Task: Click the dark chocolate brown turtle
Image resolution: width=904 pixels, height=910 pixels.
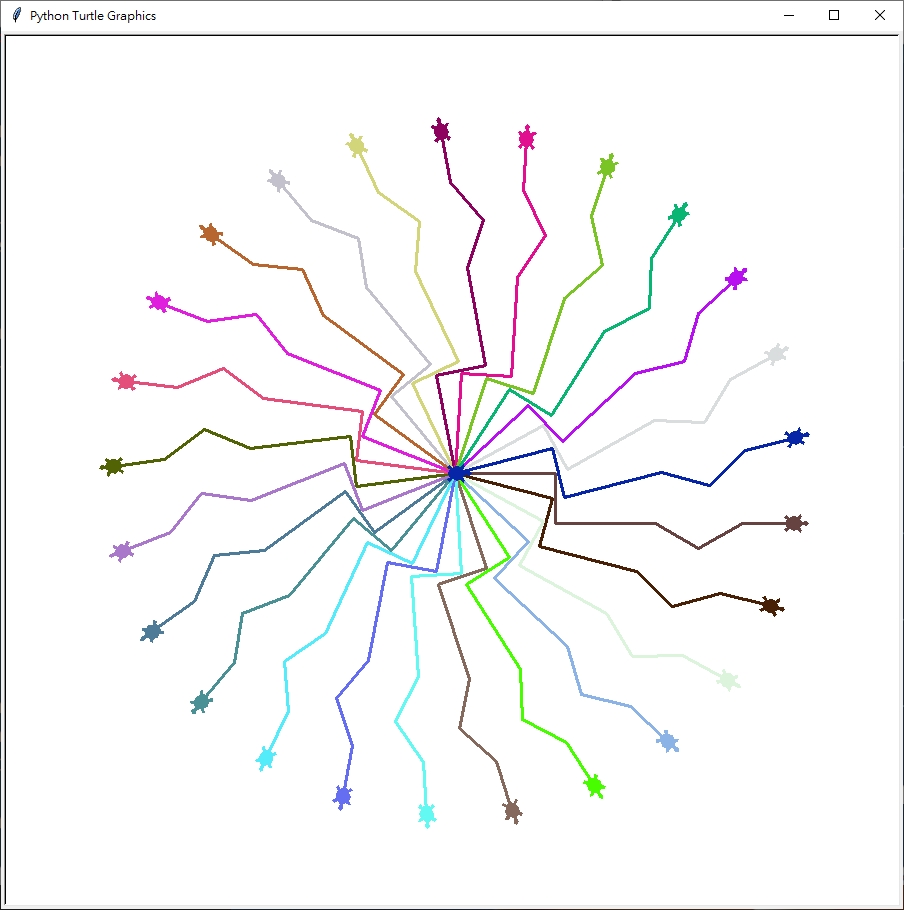Action: 770,605
